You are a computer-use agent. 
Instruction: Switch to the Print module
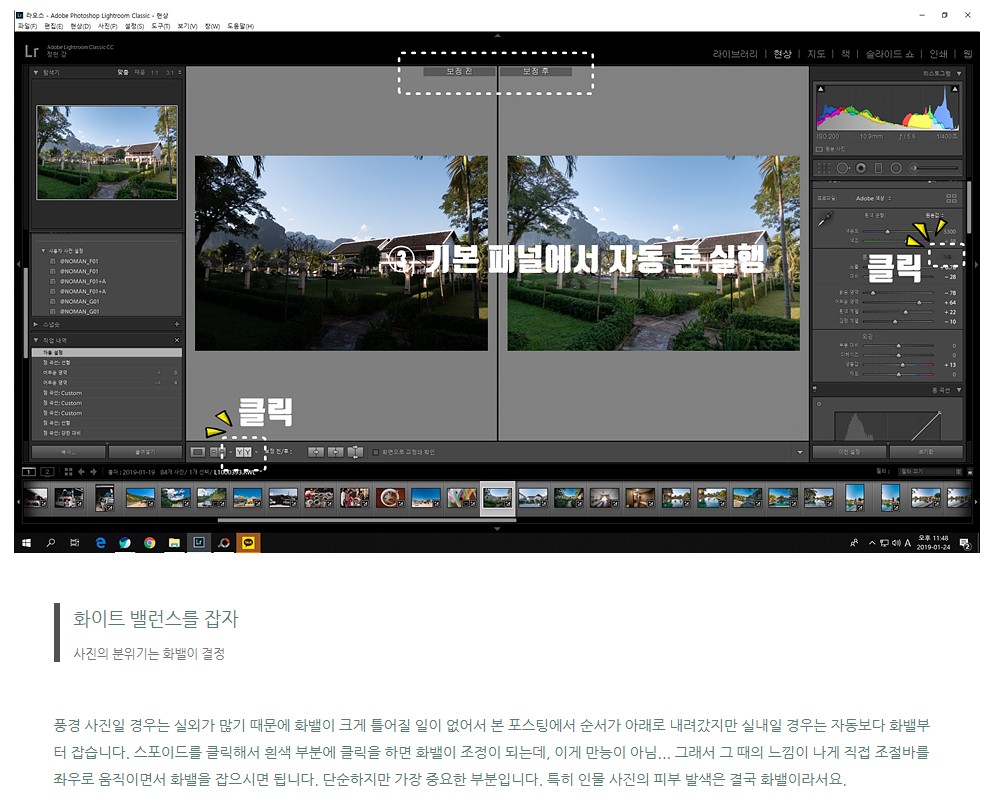pyautogui.click(x=938, y=54)
